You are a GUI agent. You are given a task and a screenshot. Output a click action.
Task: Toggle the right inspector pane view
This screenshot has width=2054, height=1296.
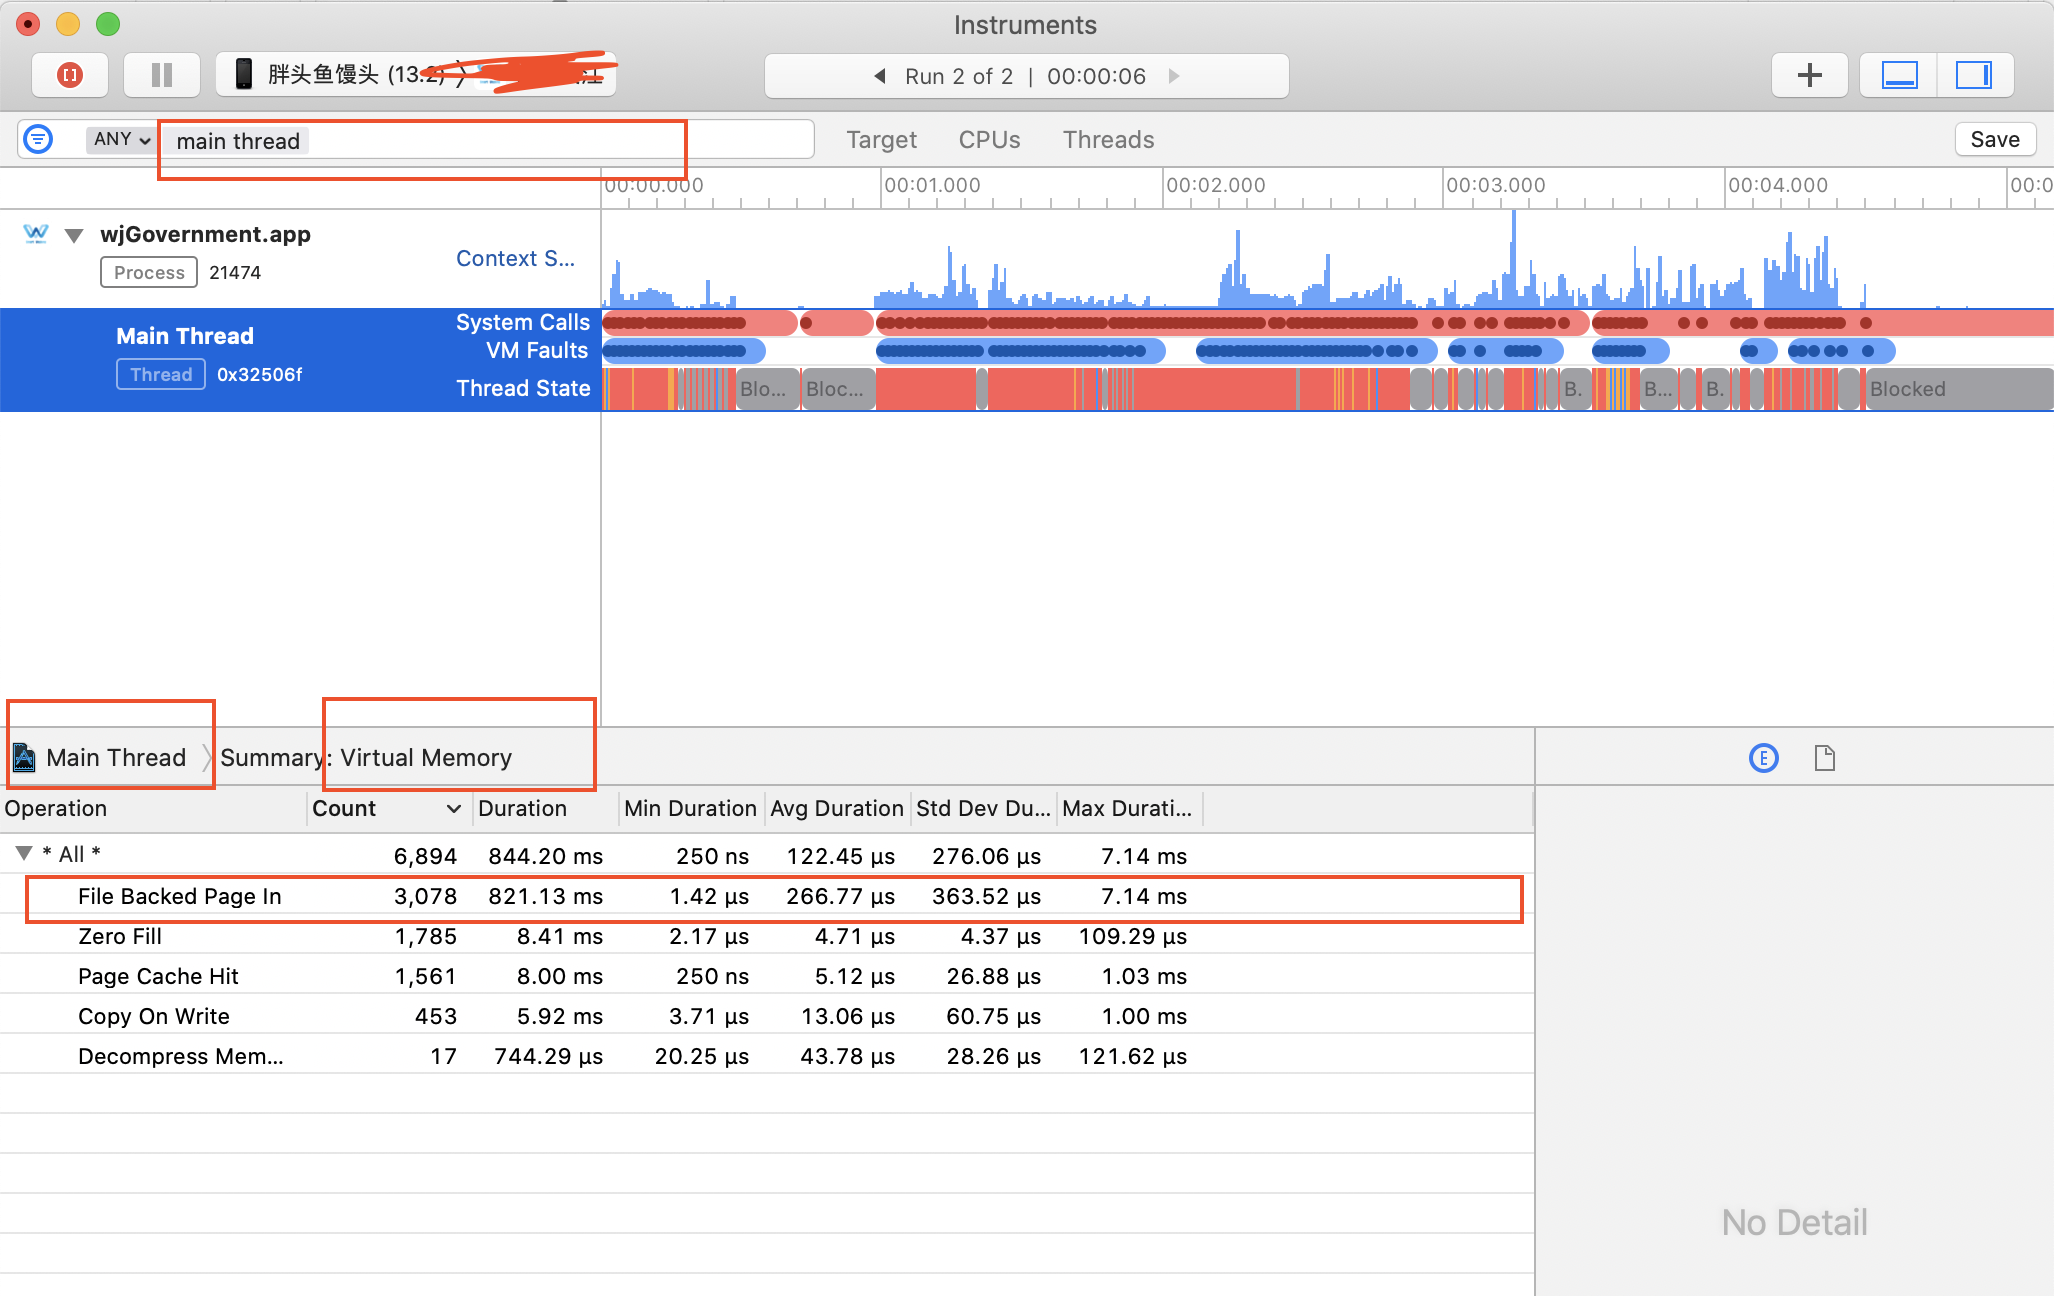point(1974,75)
